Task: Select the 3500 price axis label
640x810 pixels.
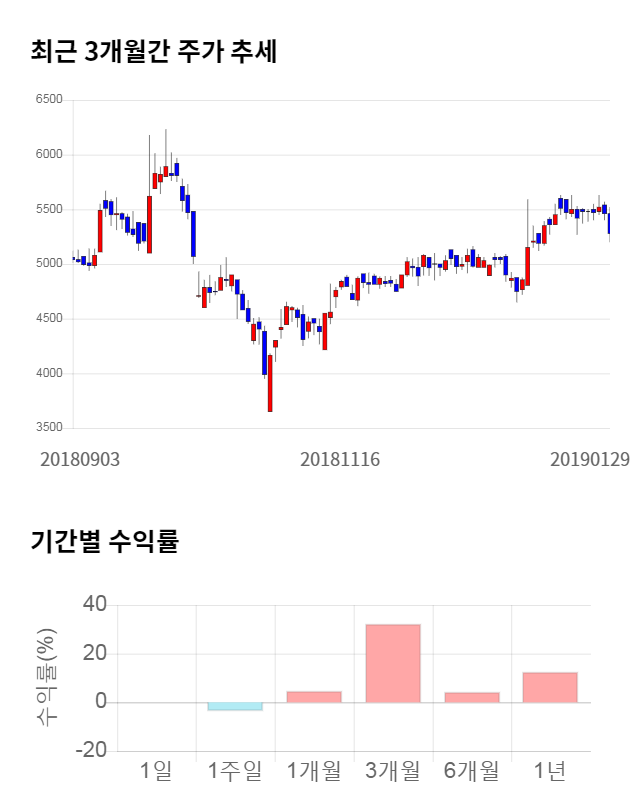Action: click(x=48, y=428)
